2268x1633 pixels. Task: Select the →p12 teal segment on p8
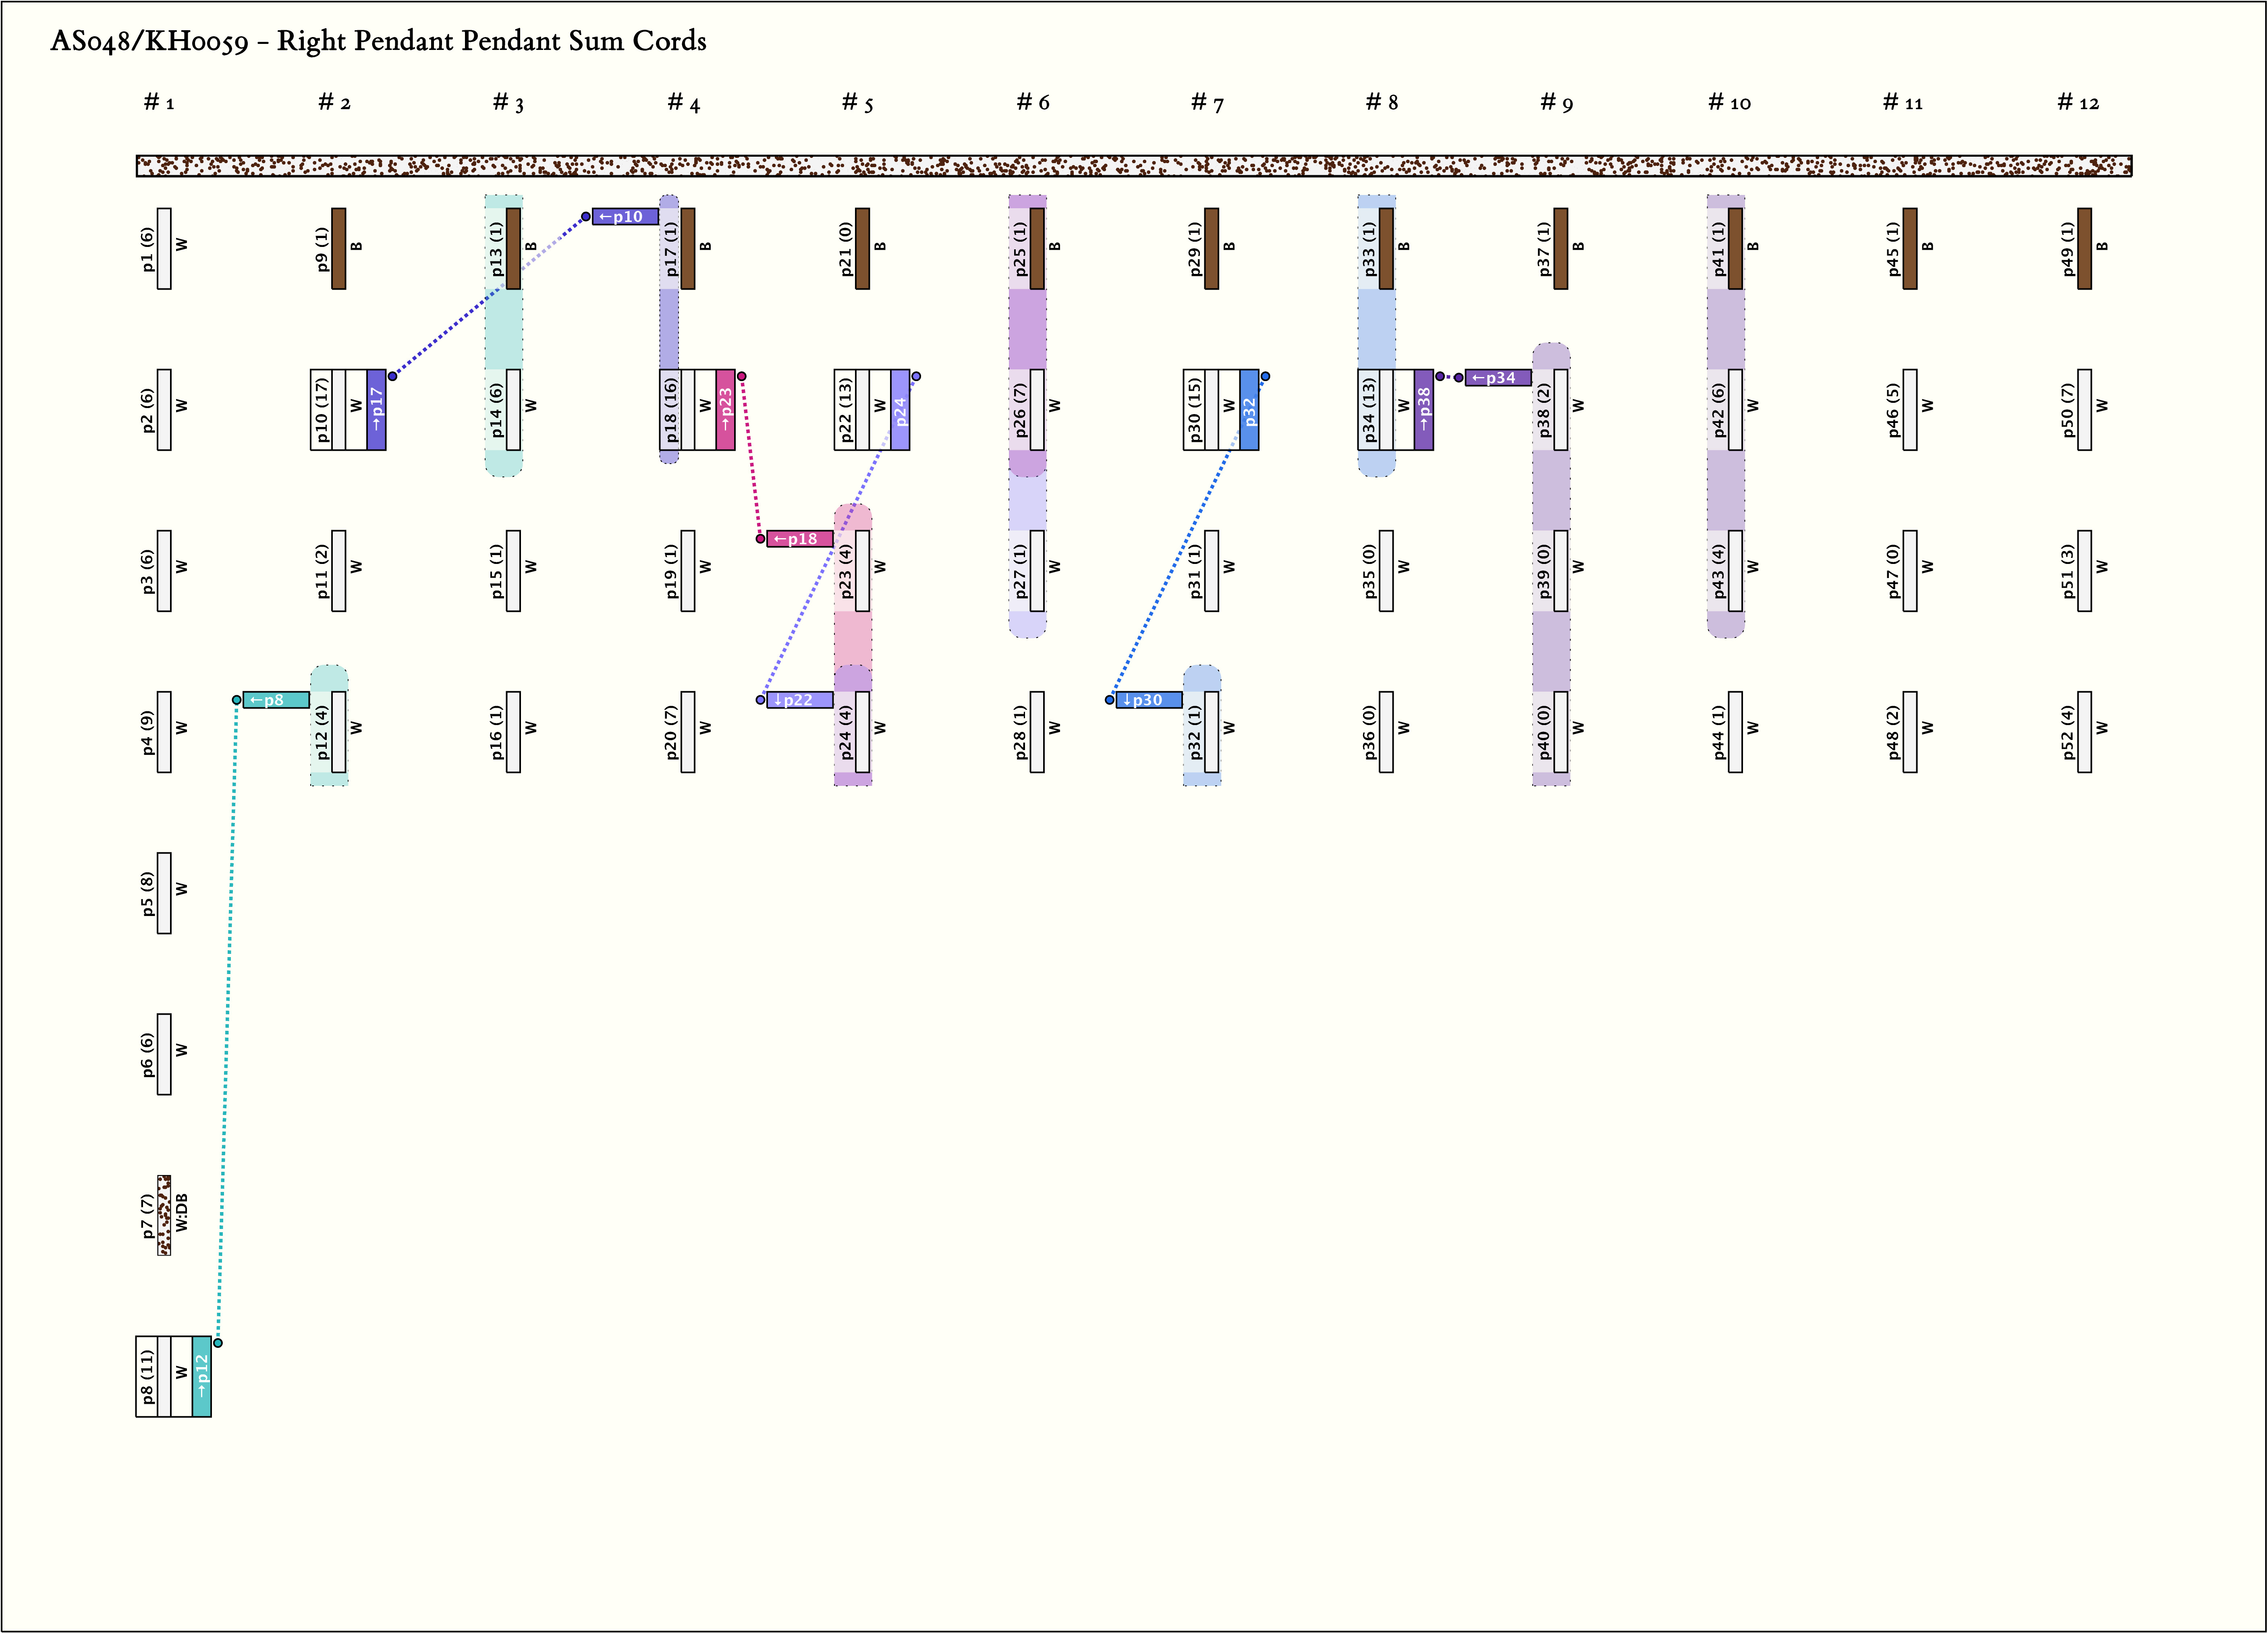click(x=201, y=1376)
